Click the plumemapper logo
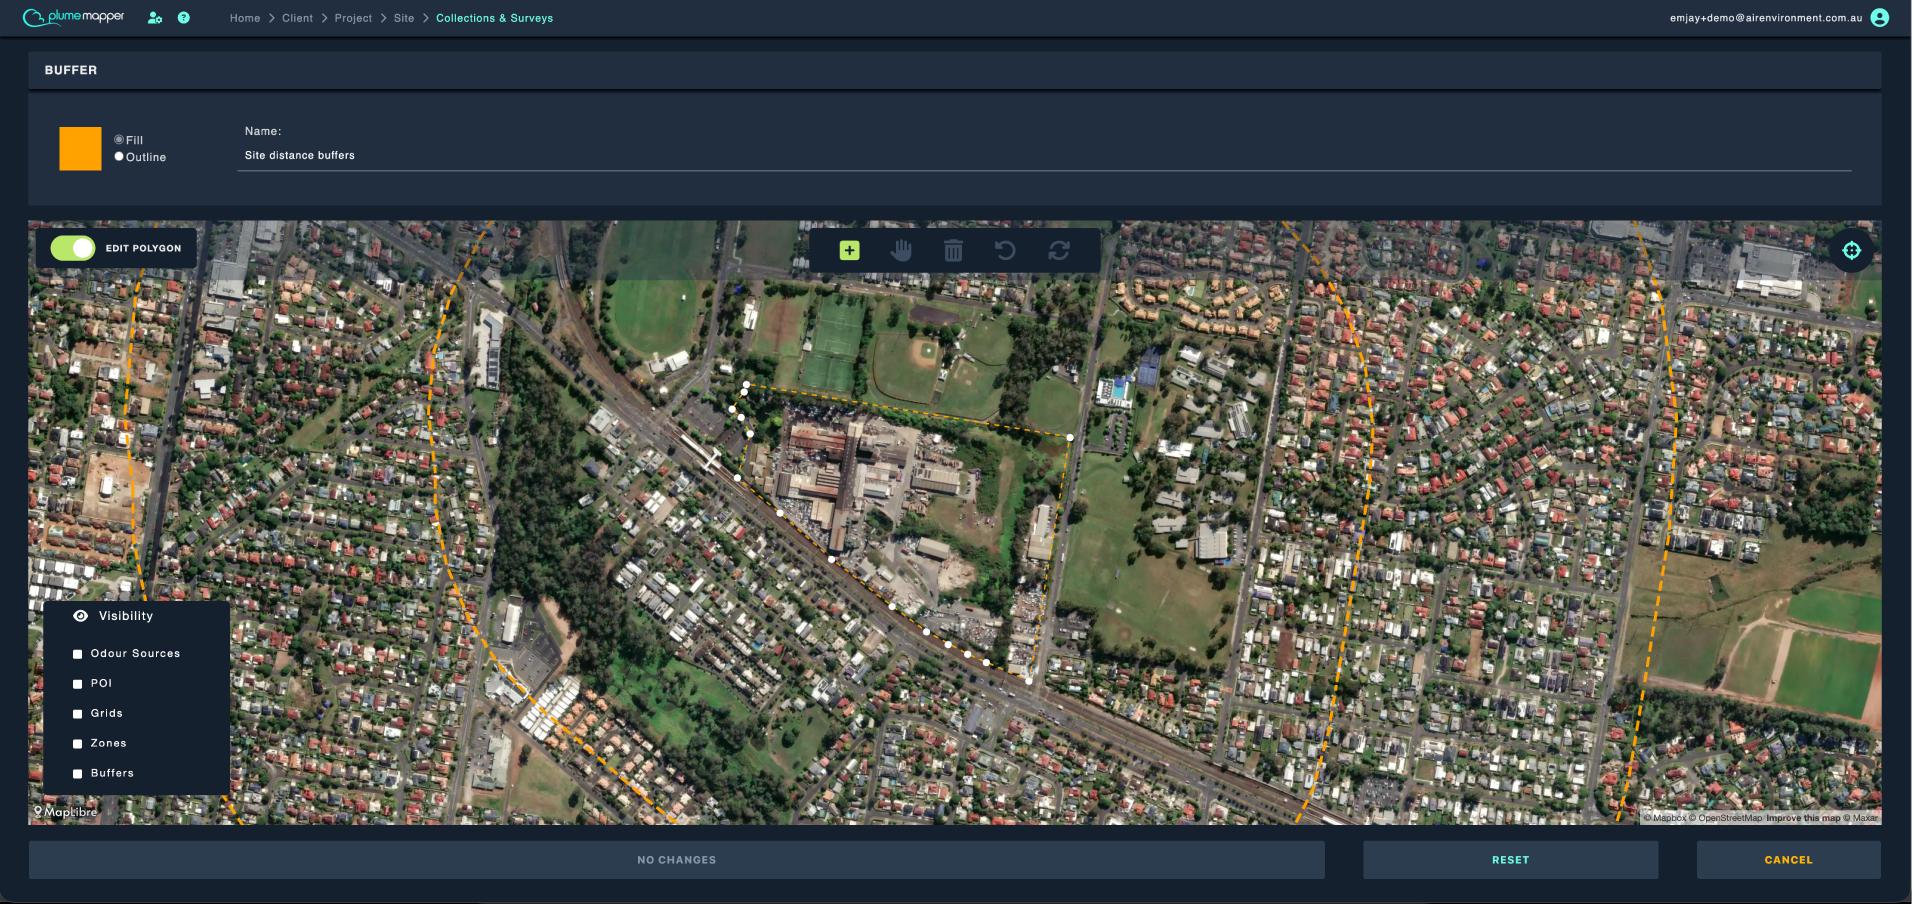Screen dimensions: 1913x904 [74, 17]
